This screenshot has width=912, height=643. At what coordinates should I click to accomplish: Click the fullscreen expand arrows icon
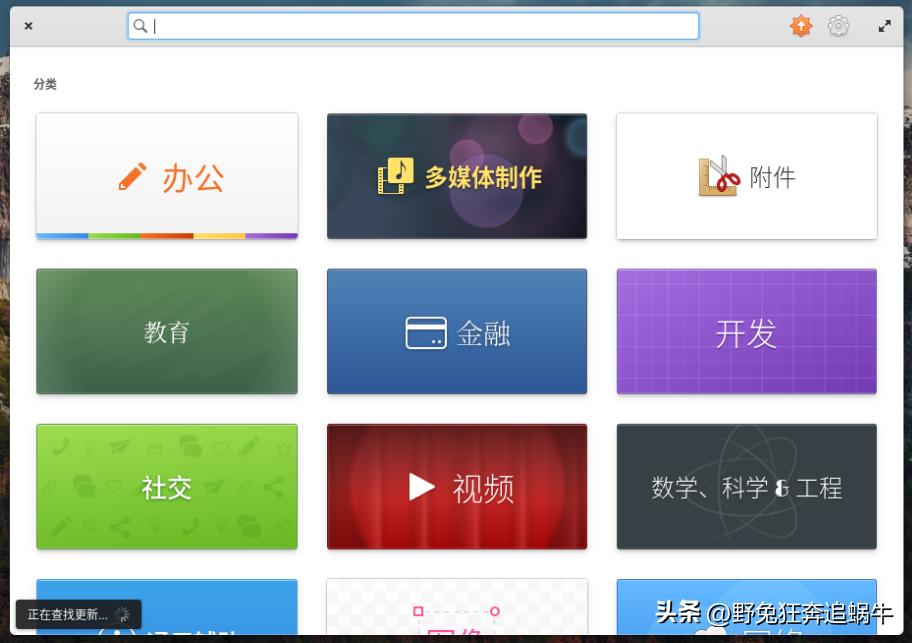click(x=884, y=25)
